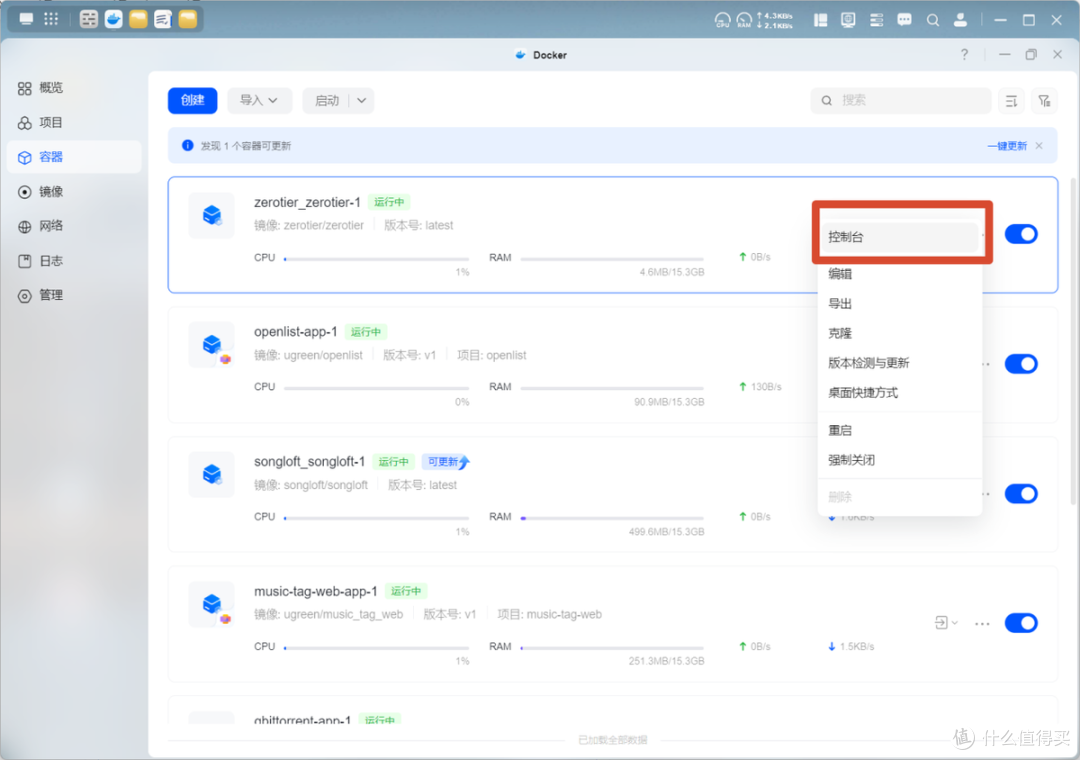Show desktop via monitor icon in taskbar
1080x760 pixels.
tap(26, 19)
